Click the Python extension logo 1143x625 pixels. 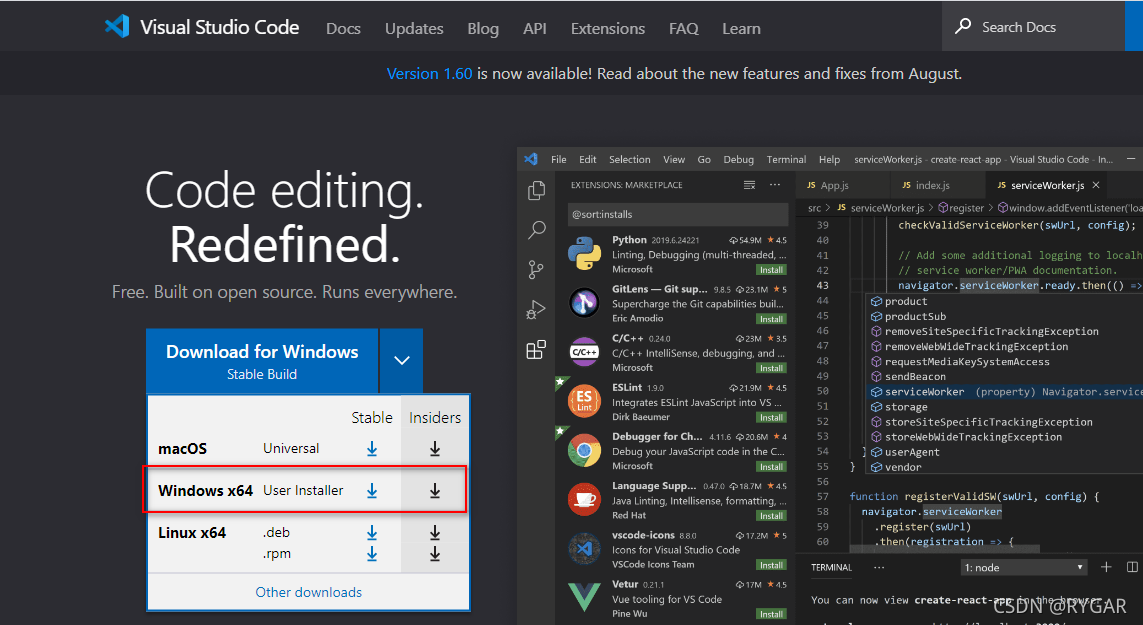coord(585,254)
